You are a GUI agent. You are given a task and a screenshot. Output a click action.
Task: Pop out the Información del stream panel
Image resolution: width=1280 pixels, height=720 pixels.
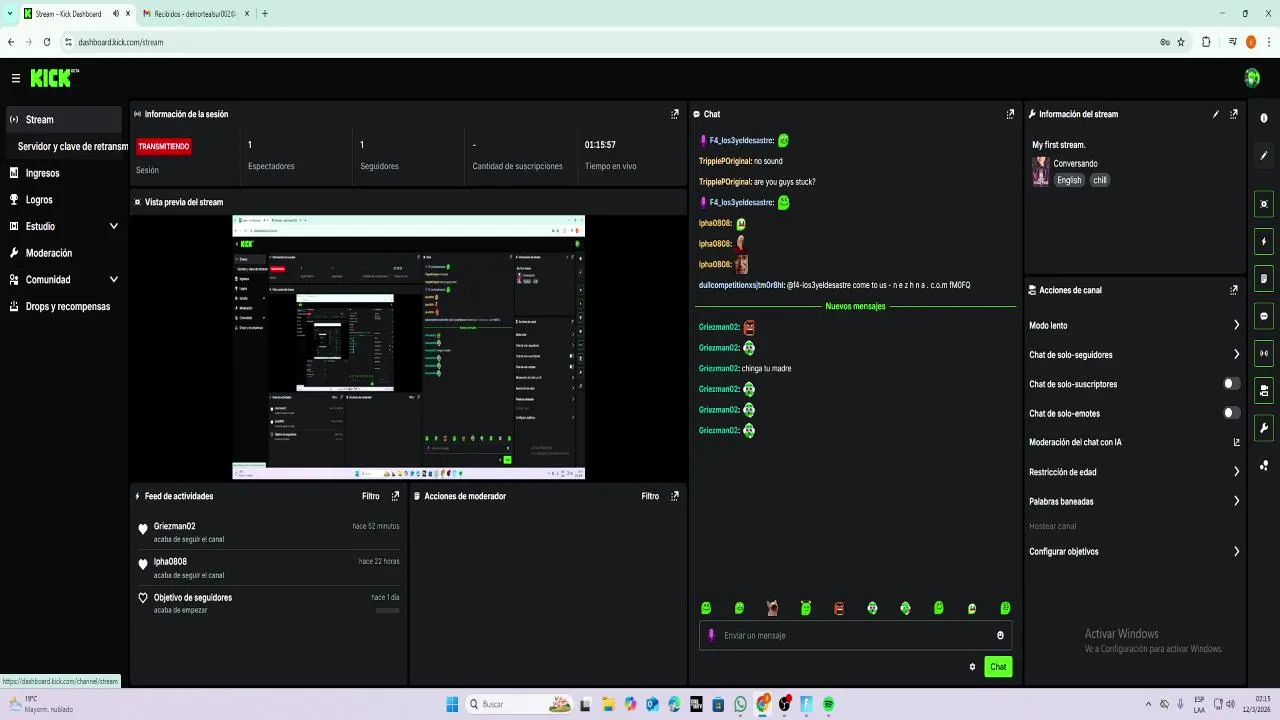coord(1234,114)
